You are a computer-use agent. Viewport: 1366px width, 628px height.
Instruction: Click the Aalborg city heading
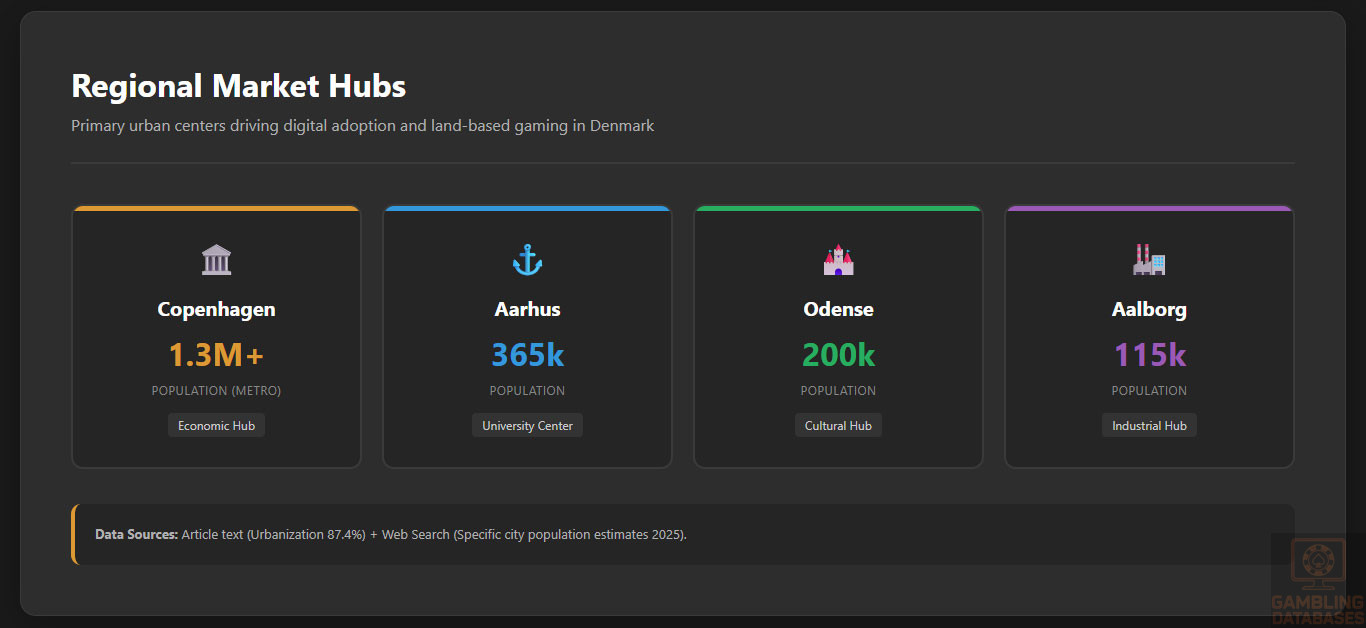pos(1149,310)
